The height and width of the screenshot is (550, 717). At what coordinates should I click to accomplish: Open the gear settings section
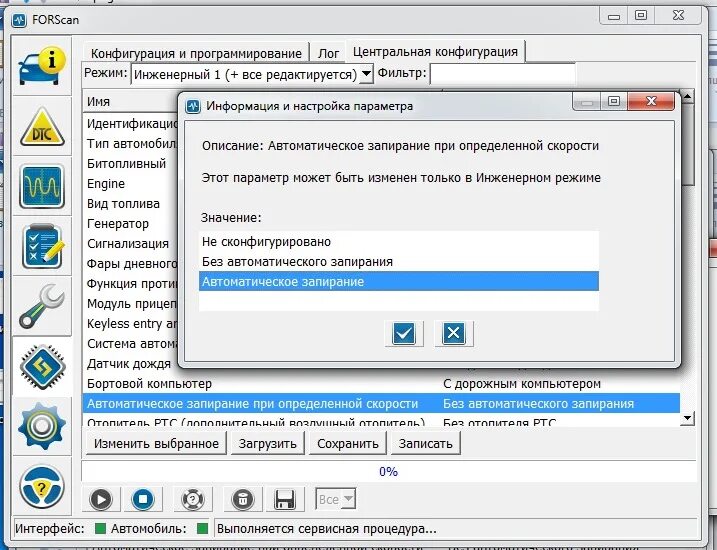click(x=42, y=426)
